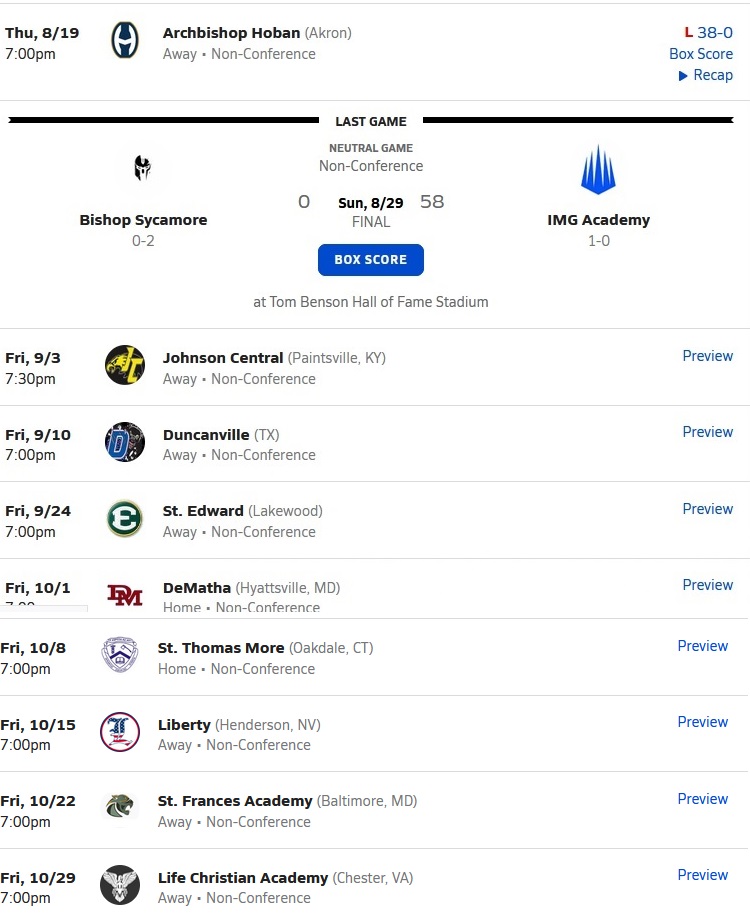Select the IMG Academy team name
Image resolution: width=750 pixels, height=913 pixels.
598,220
